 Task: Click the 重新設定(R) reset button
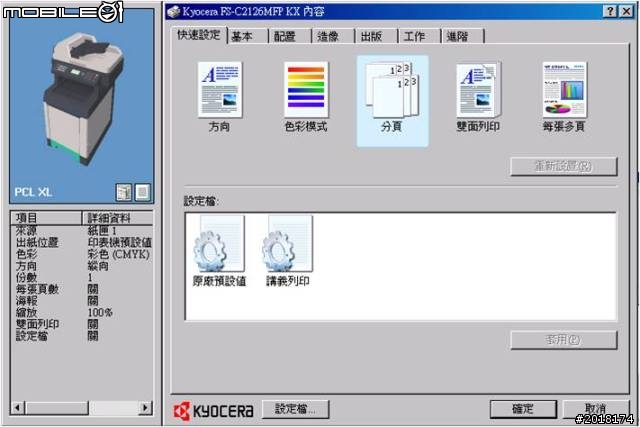pos(564,166)
